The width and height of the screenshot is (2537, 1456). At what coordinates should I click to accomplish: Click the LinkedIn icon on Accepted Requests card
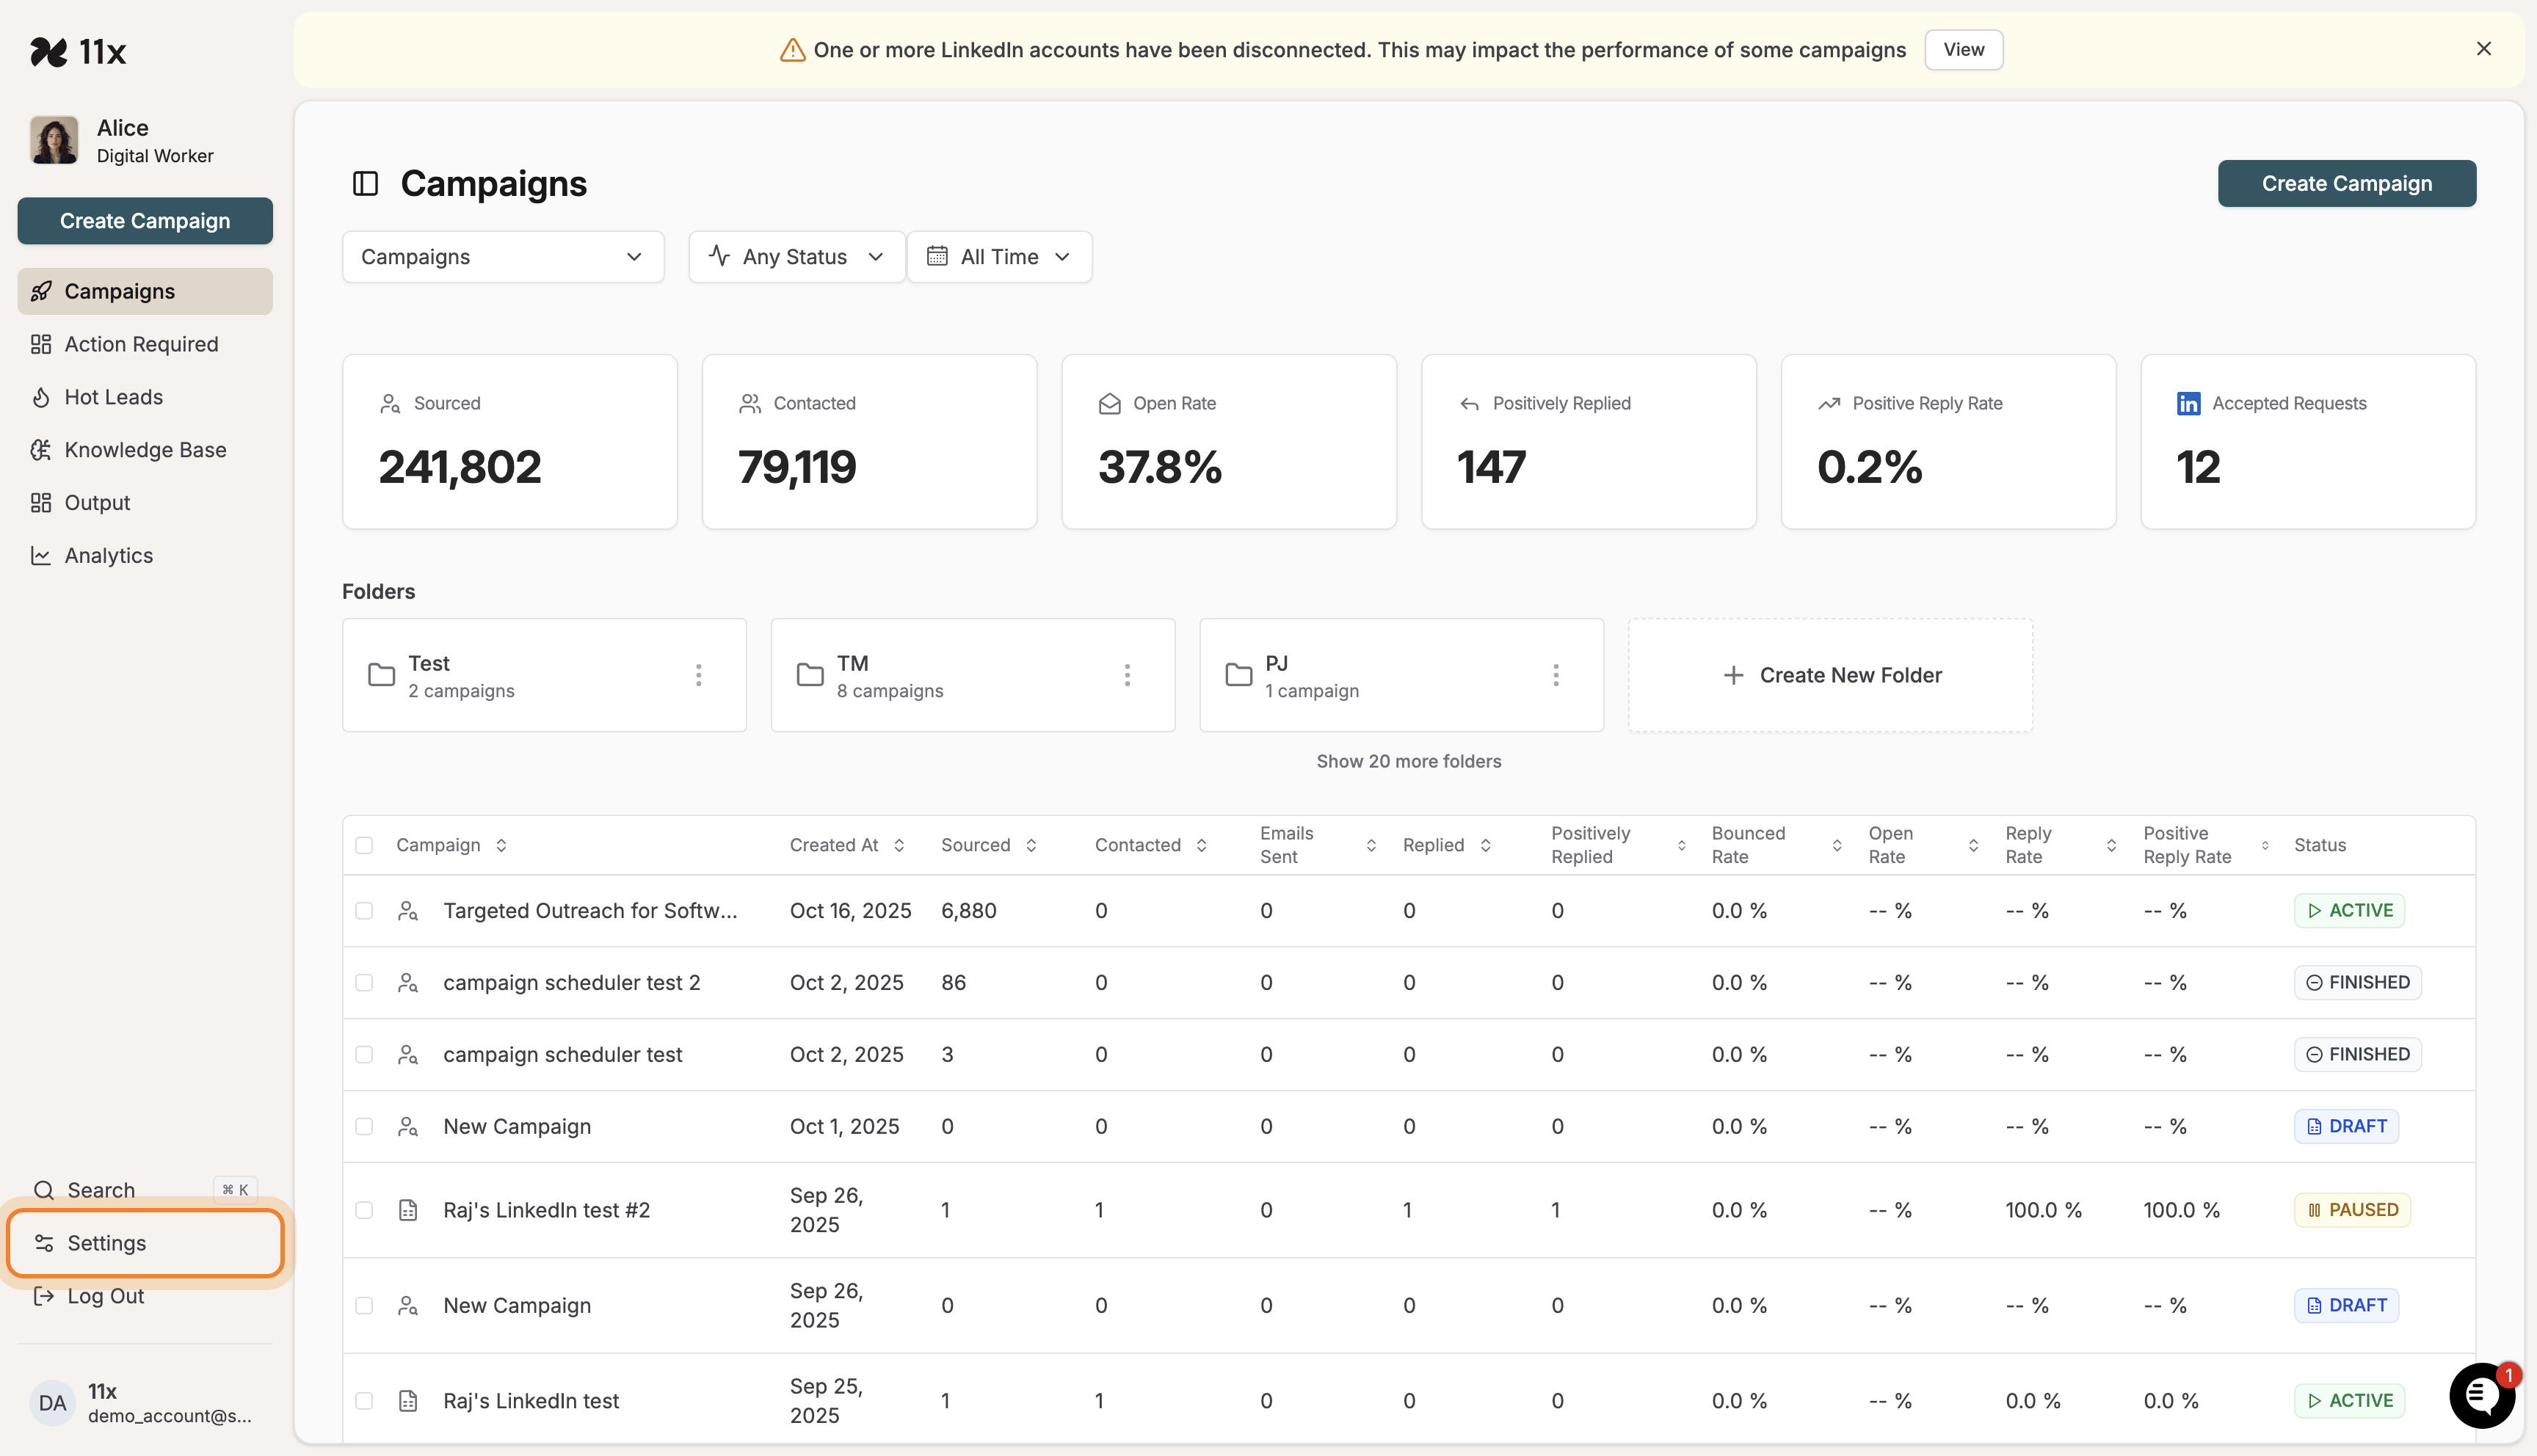[x=2188, y=403]
